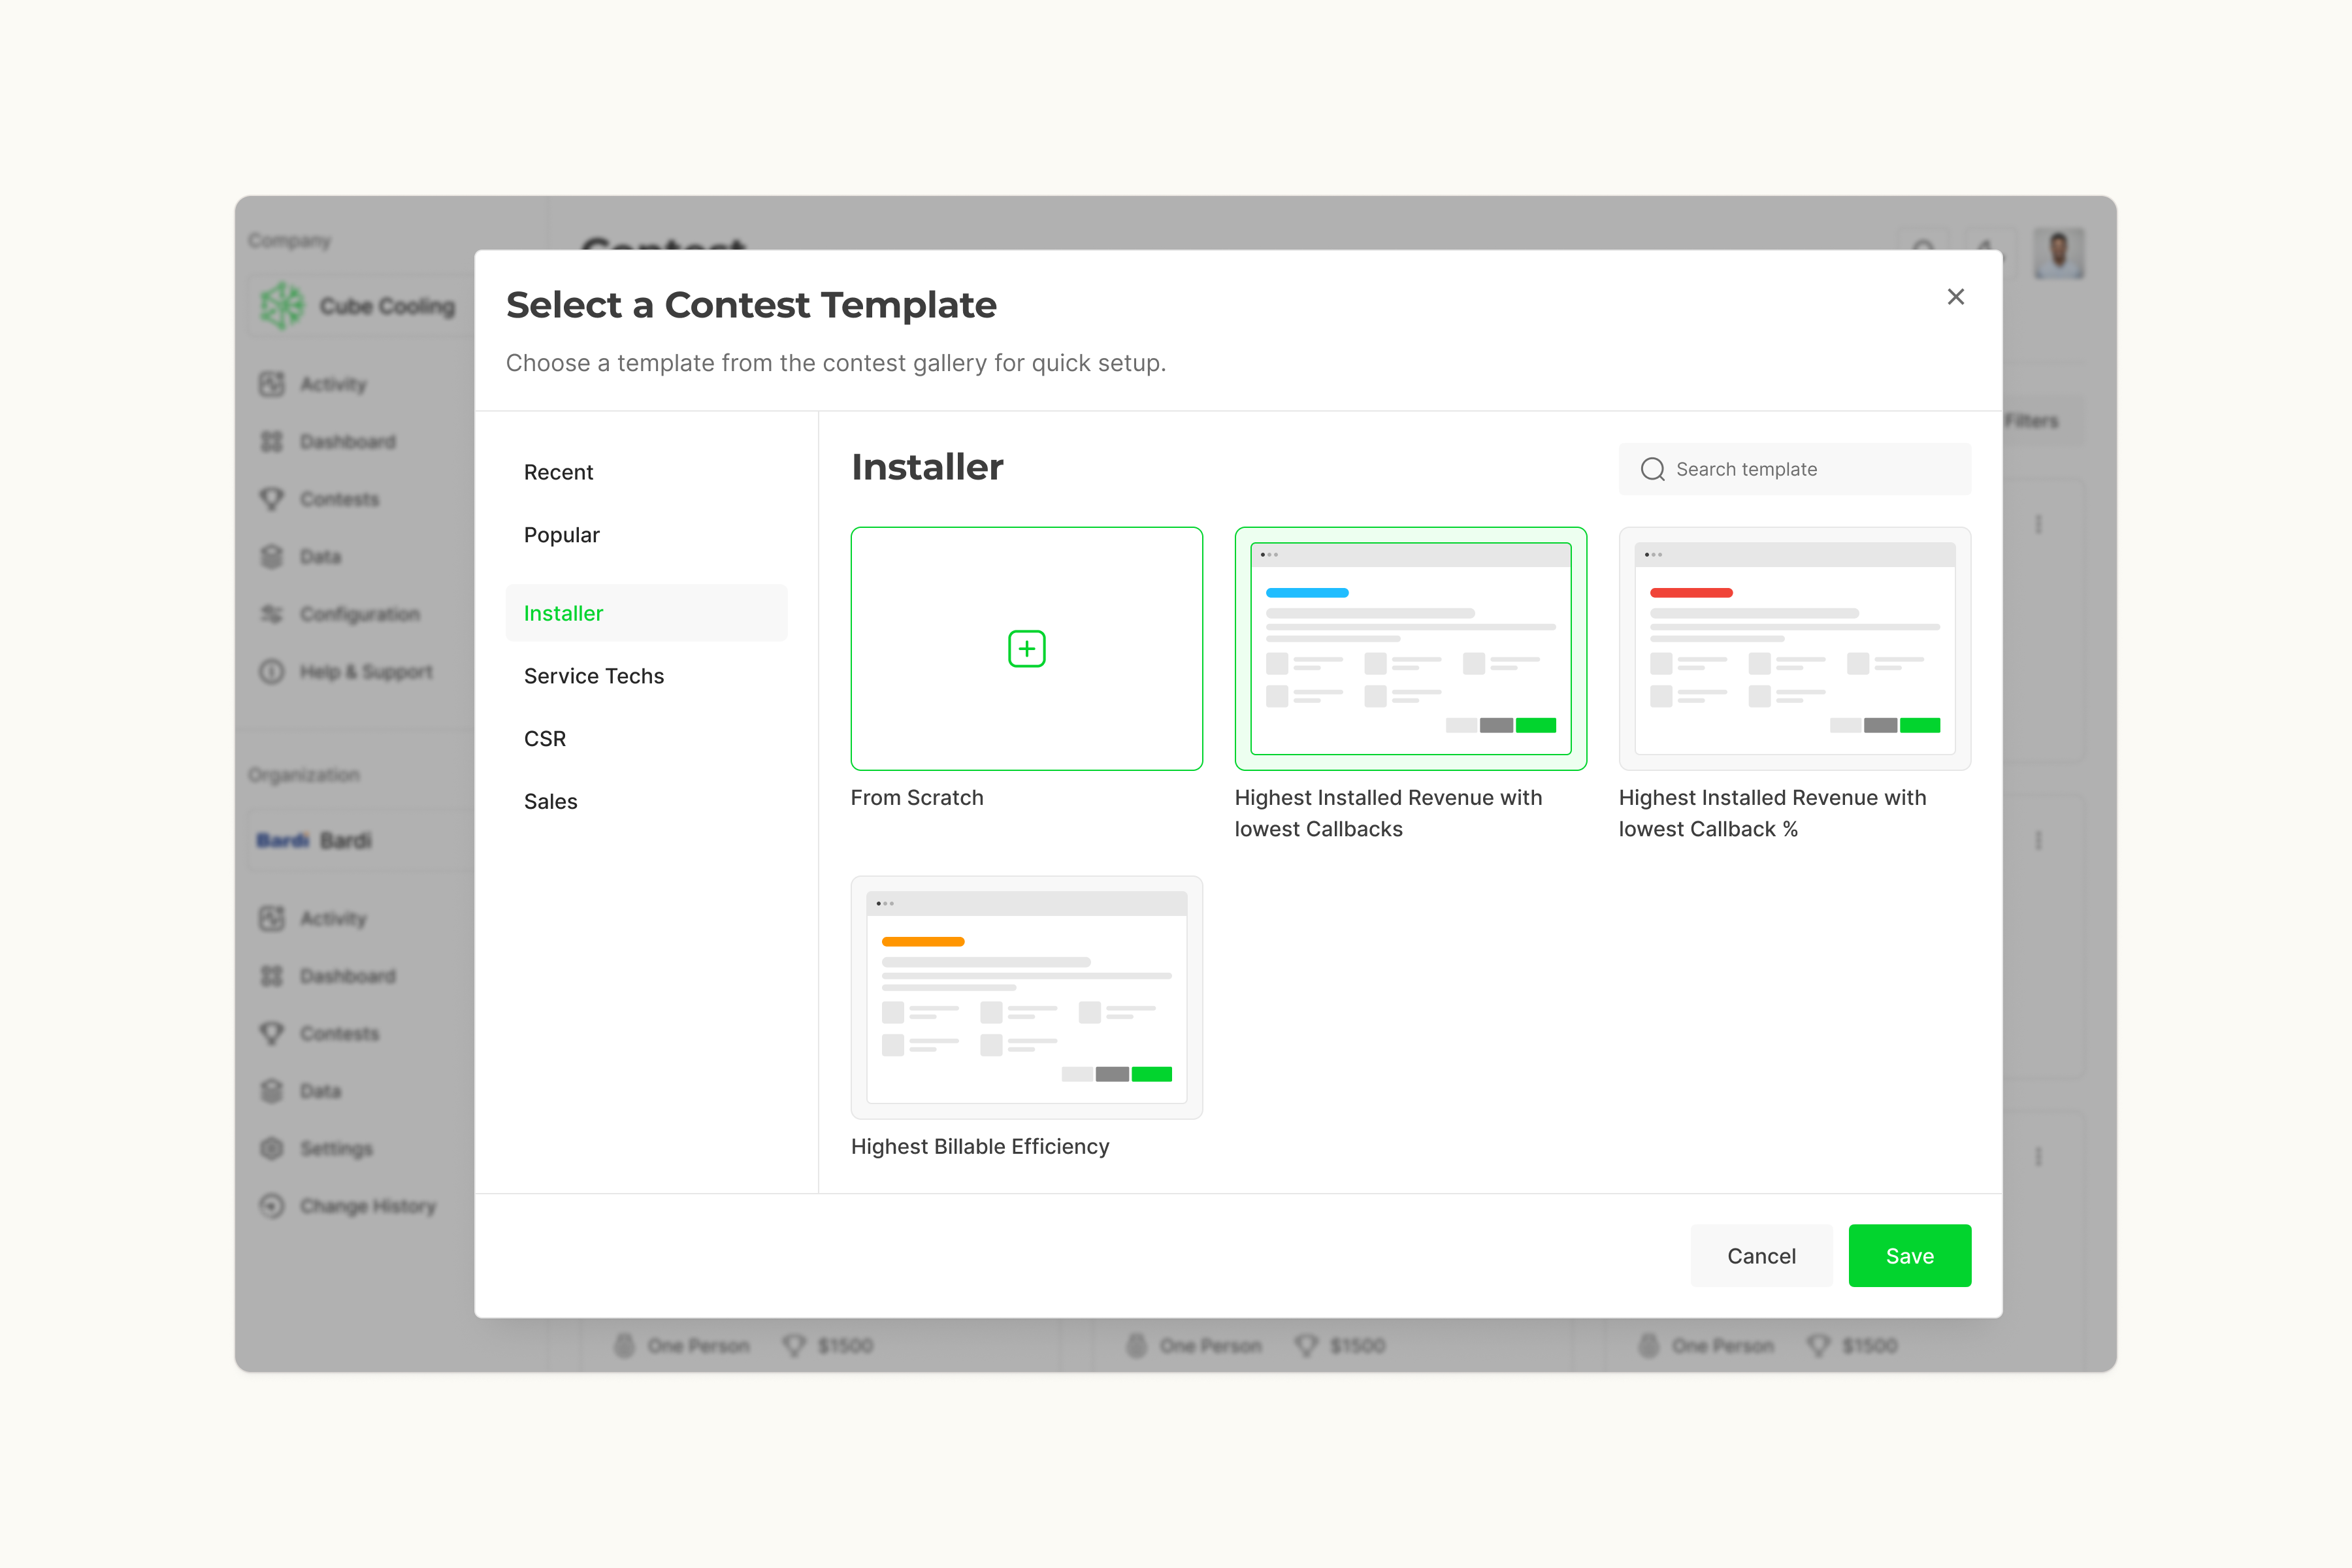Choose the lowest Callback % template thumbnail
Image resolution: width=2352 pixels, height=1568 pixels.
click(1794, 649)
